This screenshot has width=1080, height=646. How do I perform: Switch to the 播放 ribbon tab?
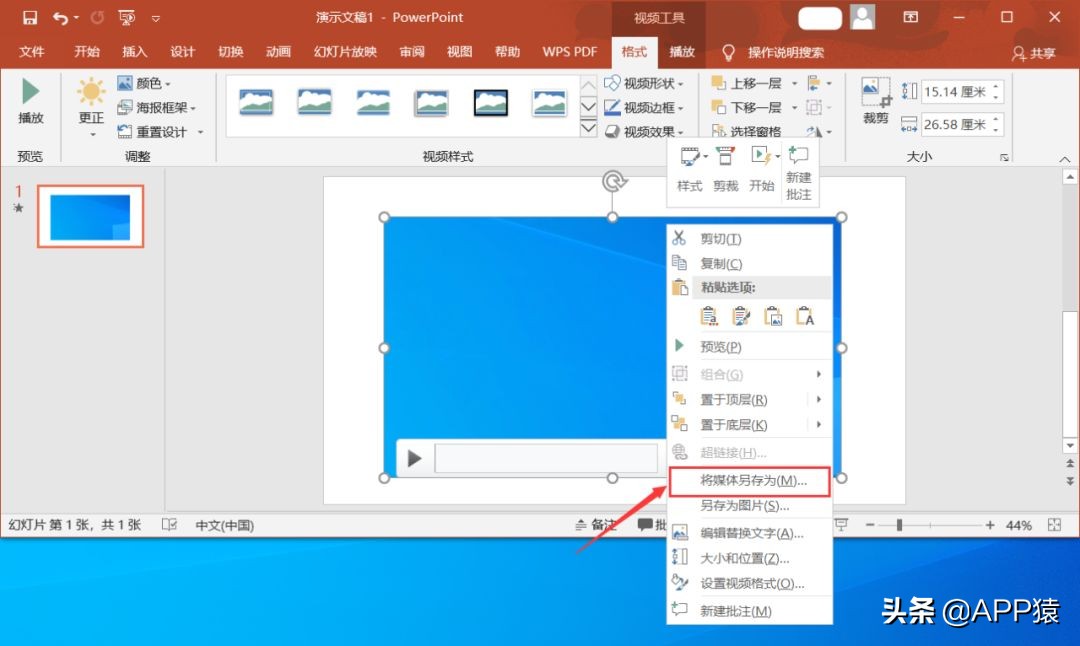[682, 52]
